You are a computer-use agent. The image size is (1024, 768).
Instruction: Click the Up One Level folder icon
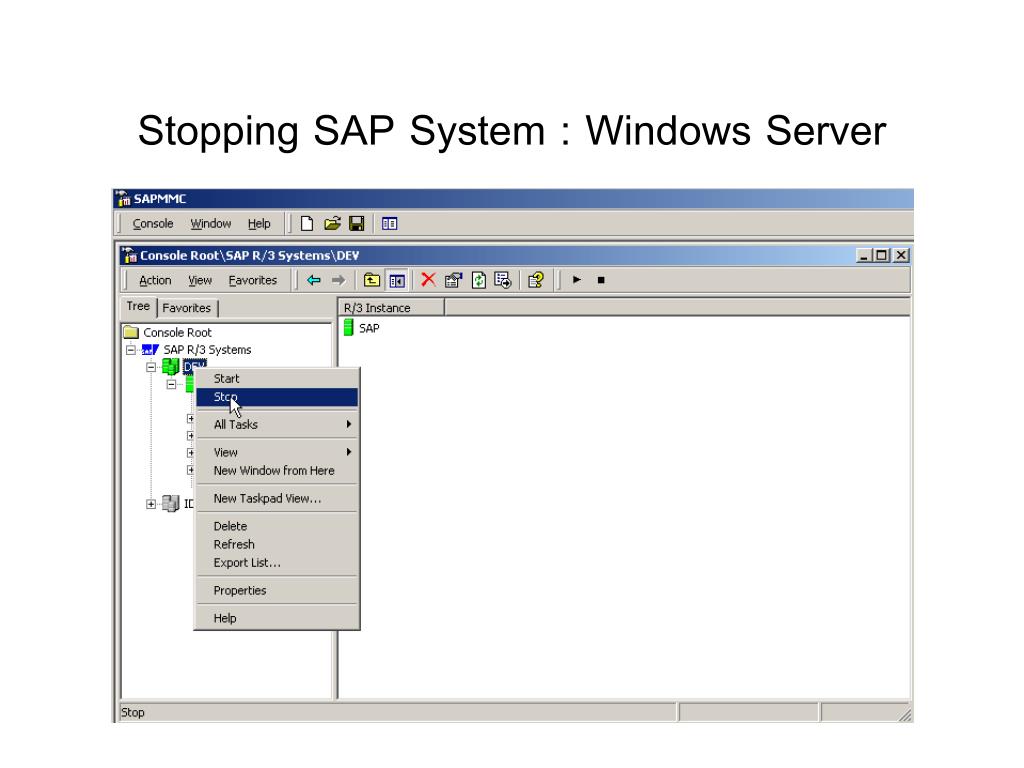[x=372, y=280]
